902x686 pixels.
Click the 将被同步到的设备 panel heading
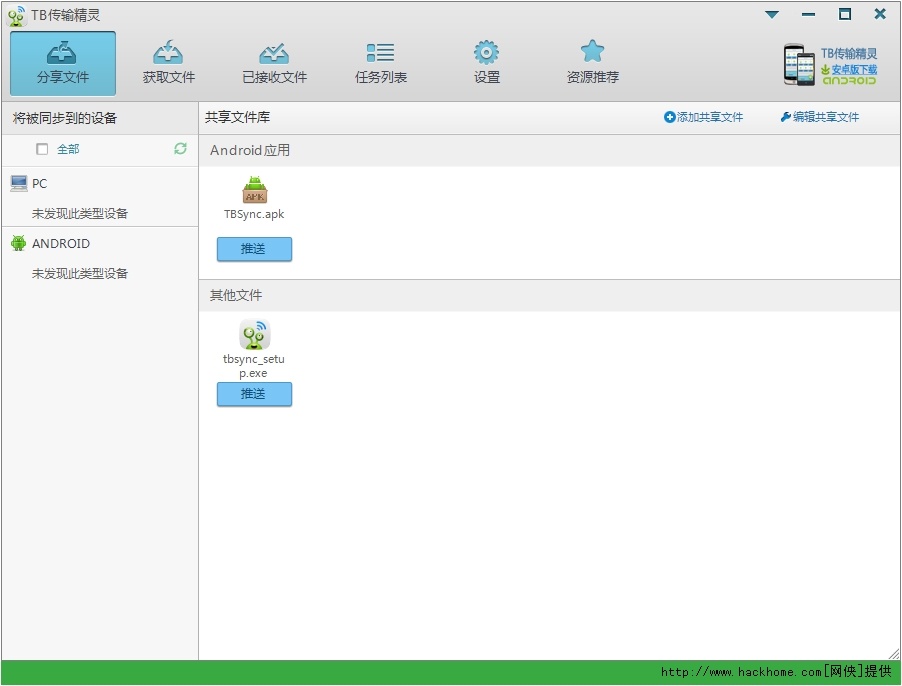pyautogui.click(x=64, y=118)
